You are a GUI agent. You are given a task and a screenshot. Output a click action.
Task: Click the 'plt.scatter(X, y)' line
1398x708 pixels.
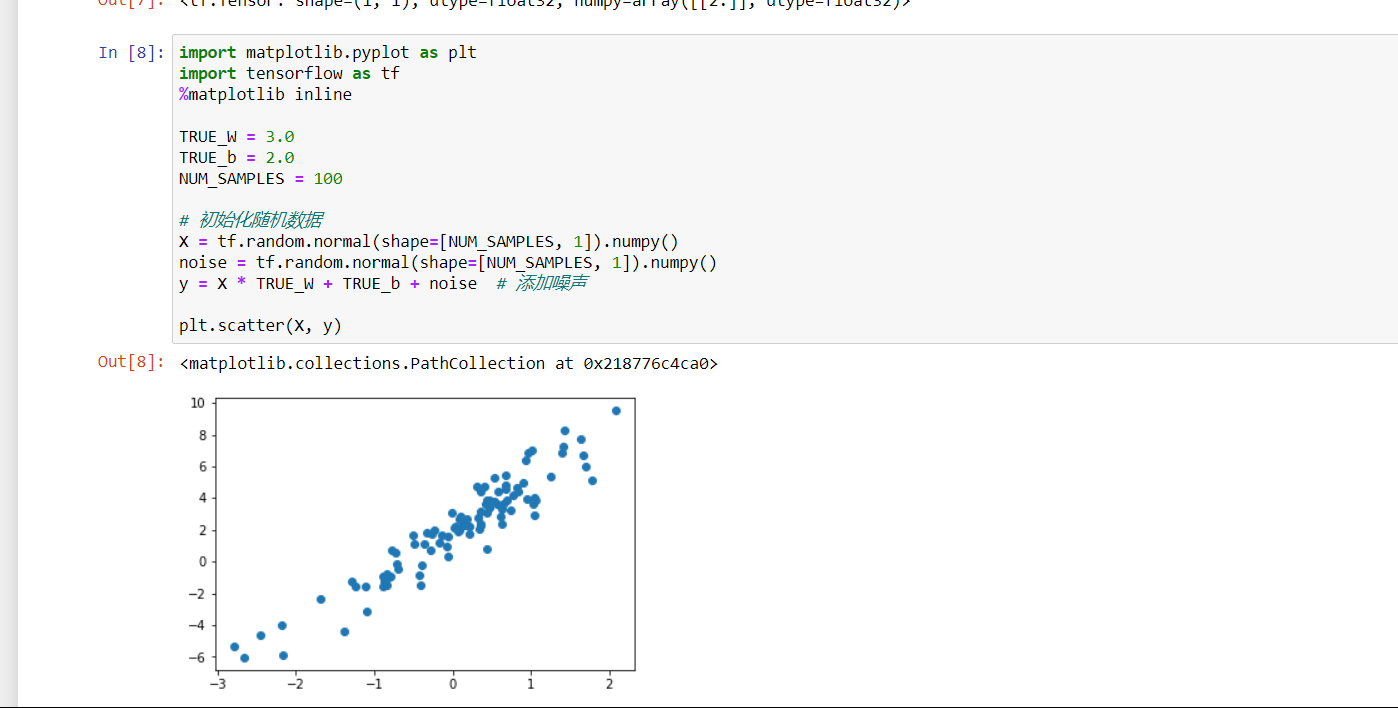(x=261, y=325)
